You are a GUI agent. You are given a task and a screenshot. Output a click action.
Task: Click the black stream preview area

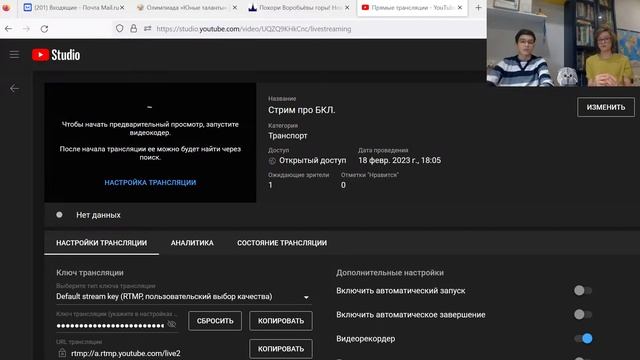coord(150,142)
